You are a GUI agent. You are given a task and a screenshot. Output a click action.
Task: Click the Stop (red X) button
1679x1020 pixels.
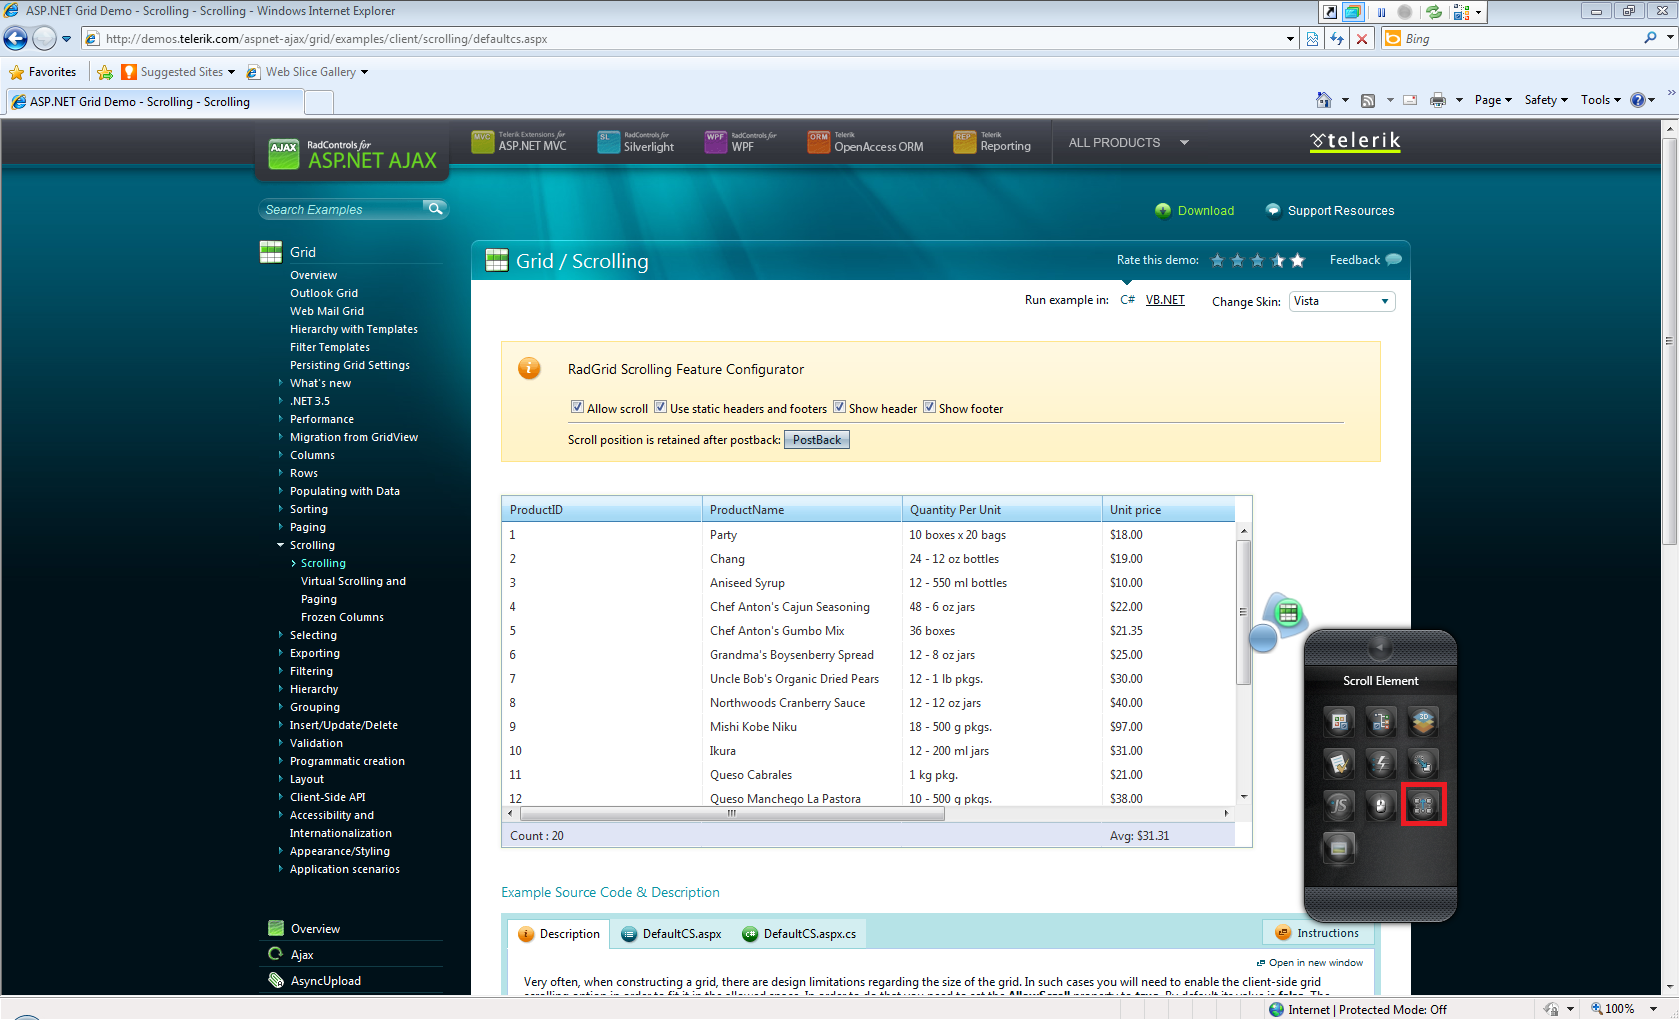[x=1361, y=39]
